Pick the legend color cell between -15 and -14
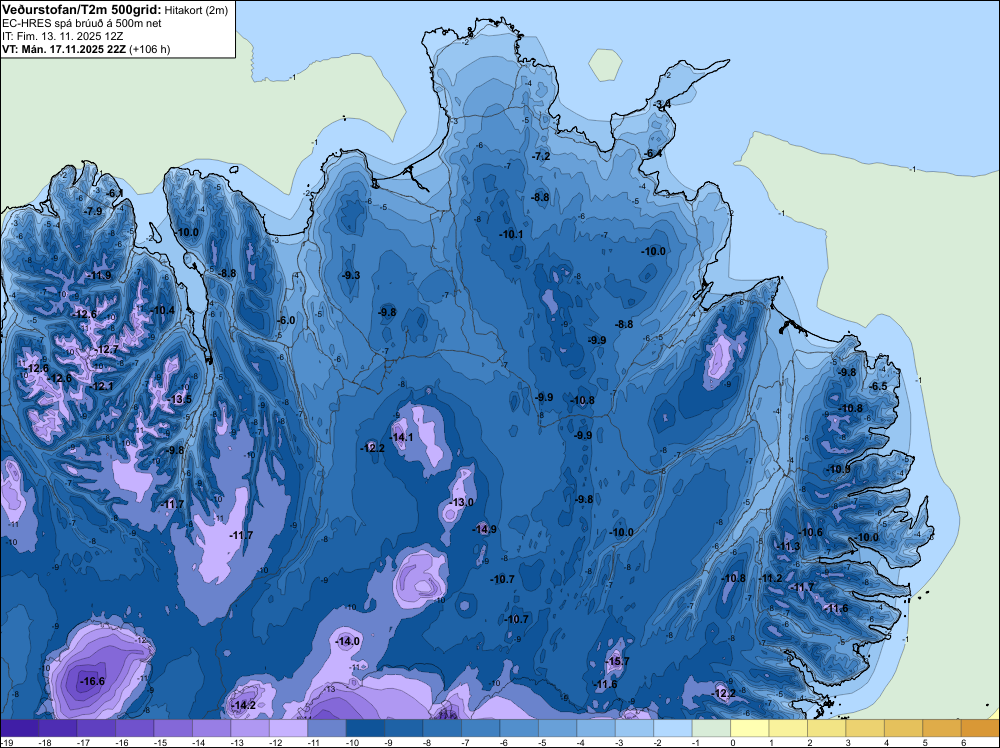 pyautogui.click(x=173, y=728)
